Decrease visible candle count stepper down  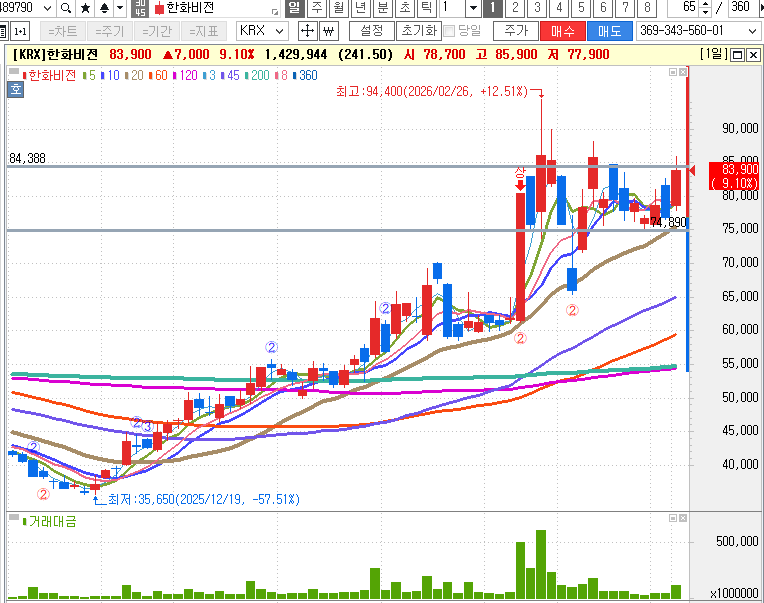click(x=705, y=12)
